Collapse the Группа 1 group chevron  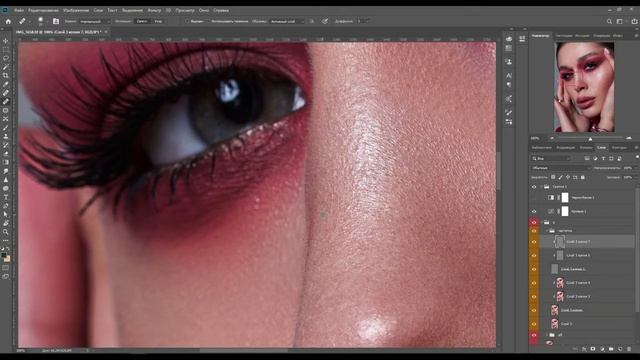tap(541, 187)
